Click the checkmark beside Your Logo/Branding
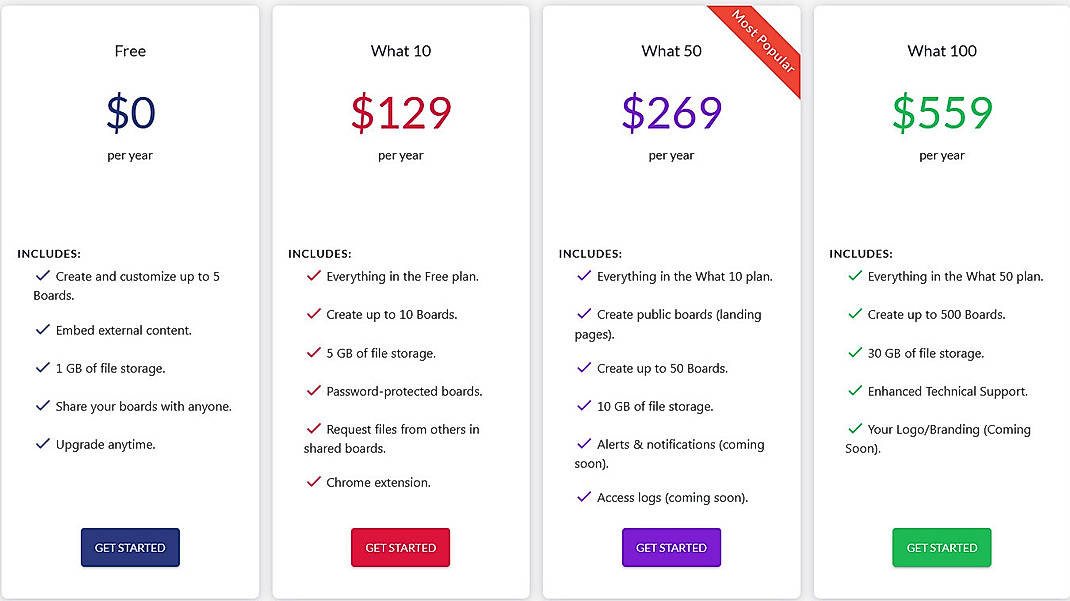Viewport: 1070px width, 601px height. tap(854, 429)
